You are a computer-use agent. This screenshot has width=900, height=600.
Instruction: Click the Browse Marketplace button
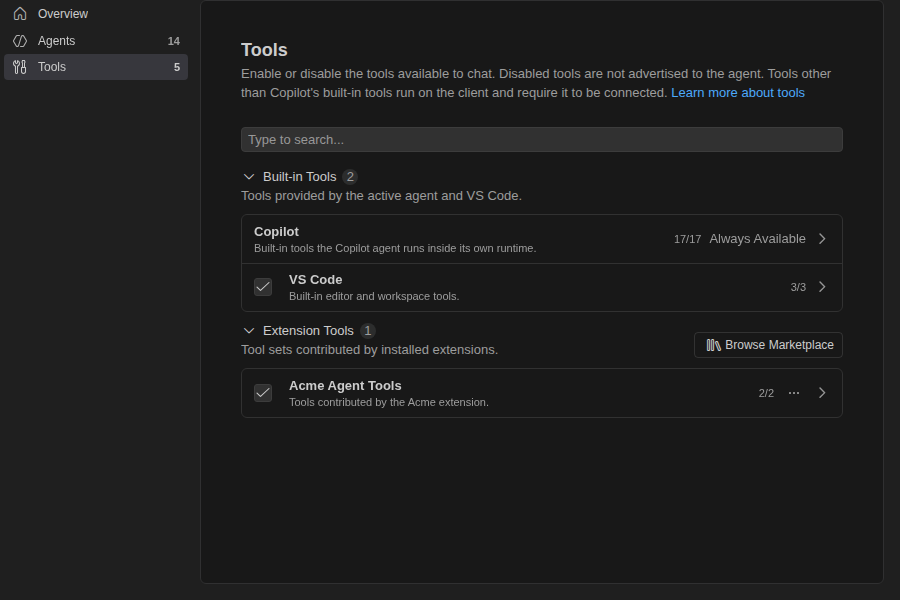pyautogui.click(x=768, y=345)
